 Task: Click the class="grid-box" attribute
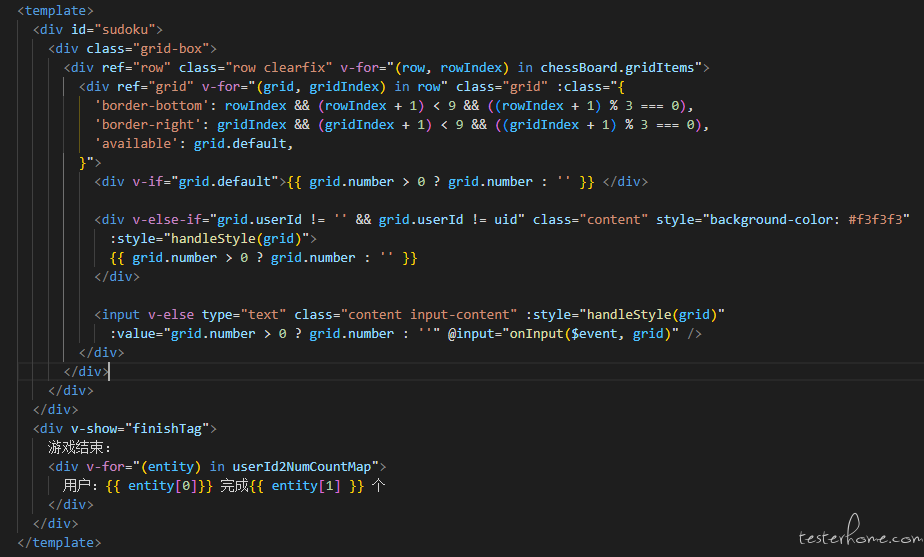(x=148, y=48)
